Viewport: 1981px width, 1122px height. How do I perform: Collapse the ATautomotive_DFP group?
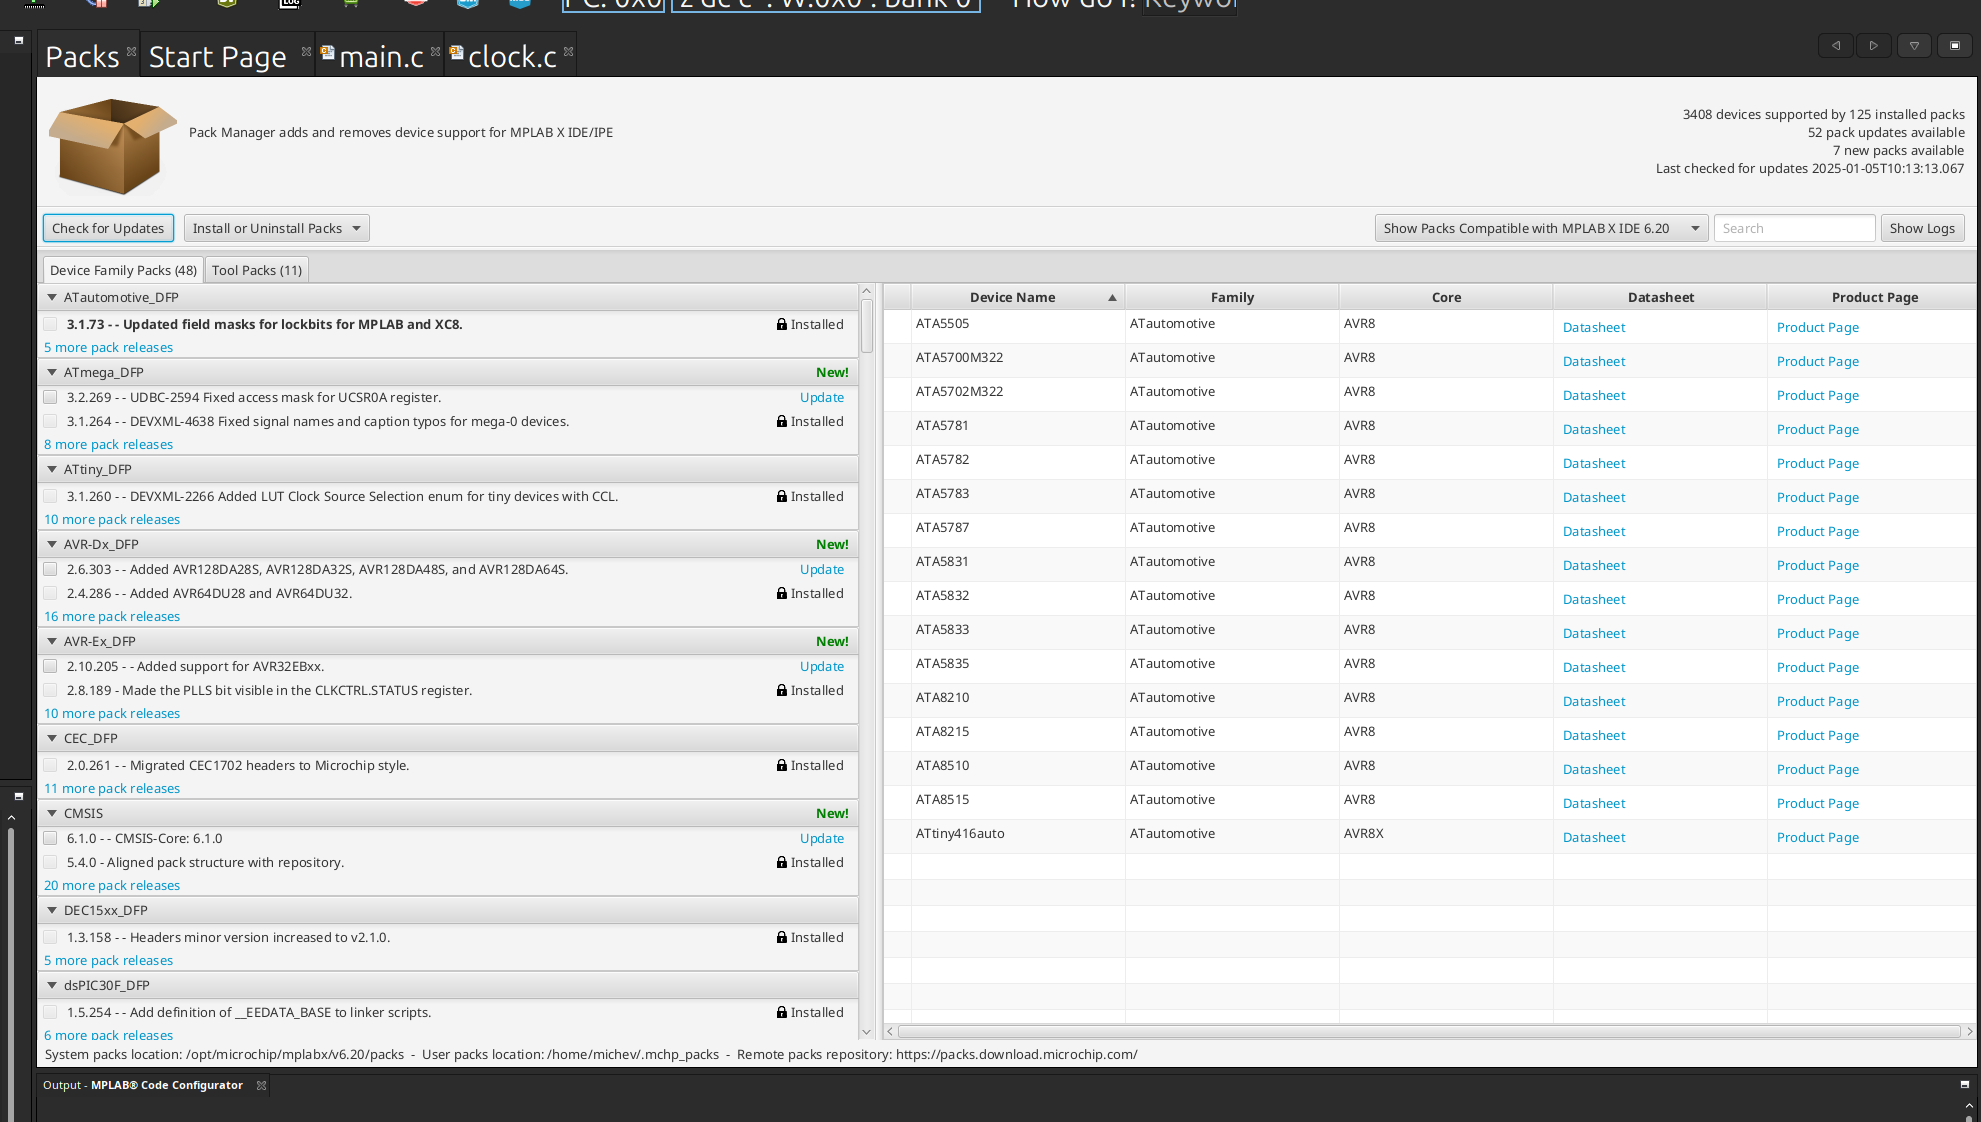click(x=52, y=297)
